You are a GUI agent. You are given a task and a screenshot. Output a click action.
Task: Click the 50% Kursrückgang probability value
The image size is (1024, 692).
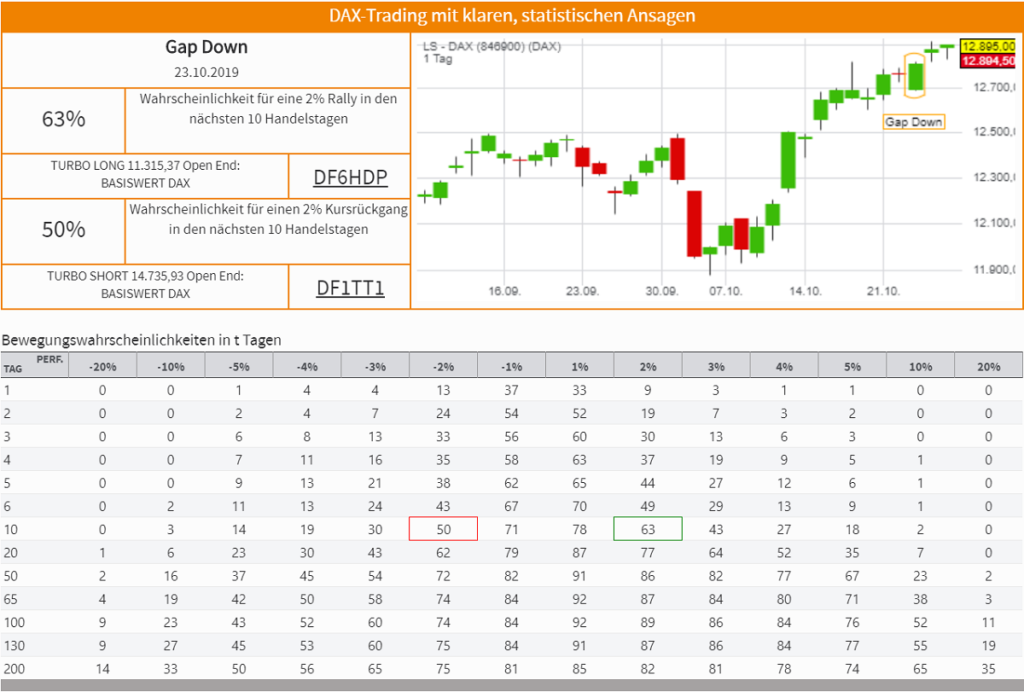pyautogui.click(x=63, y=229)
